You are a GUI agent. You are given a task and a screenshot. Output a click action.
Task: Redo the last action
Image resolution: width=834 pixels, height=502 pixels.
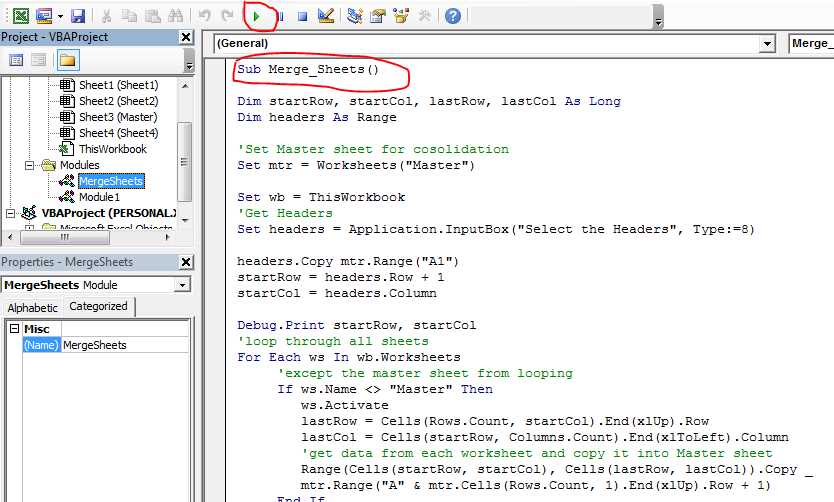228,16
